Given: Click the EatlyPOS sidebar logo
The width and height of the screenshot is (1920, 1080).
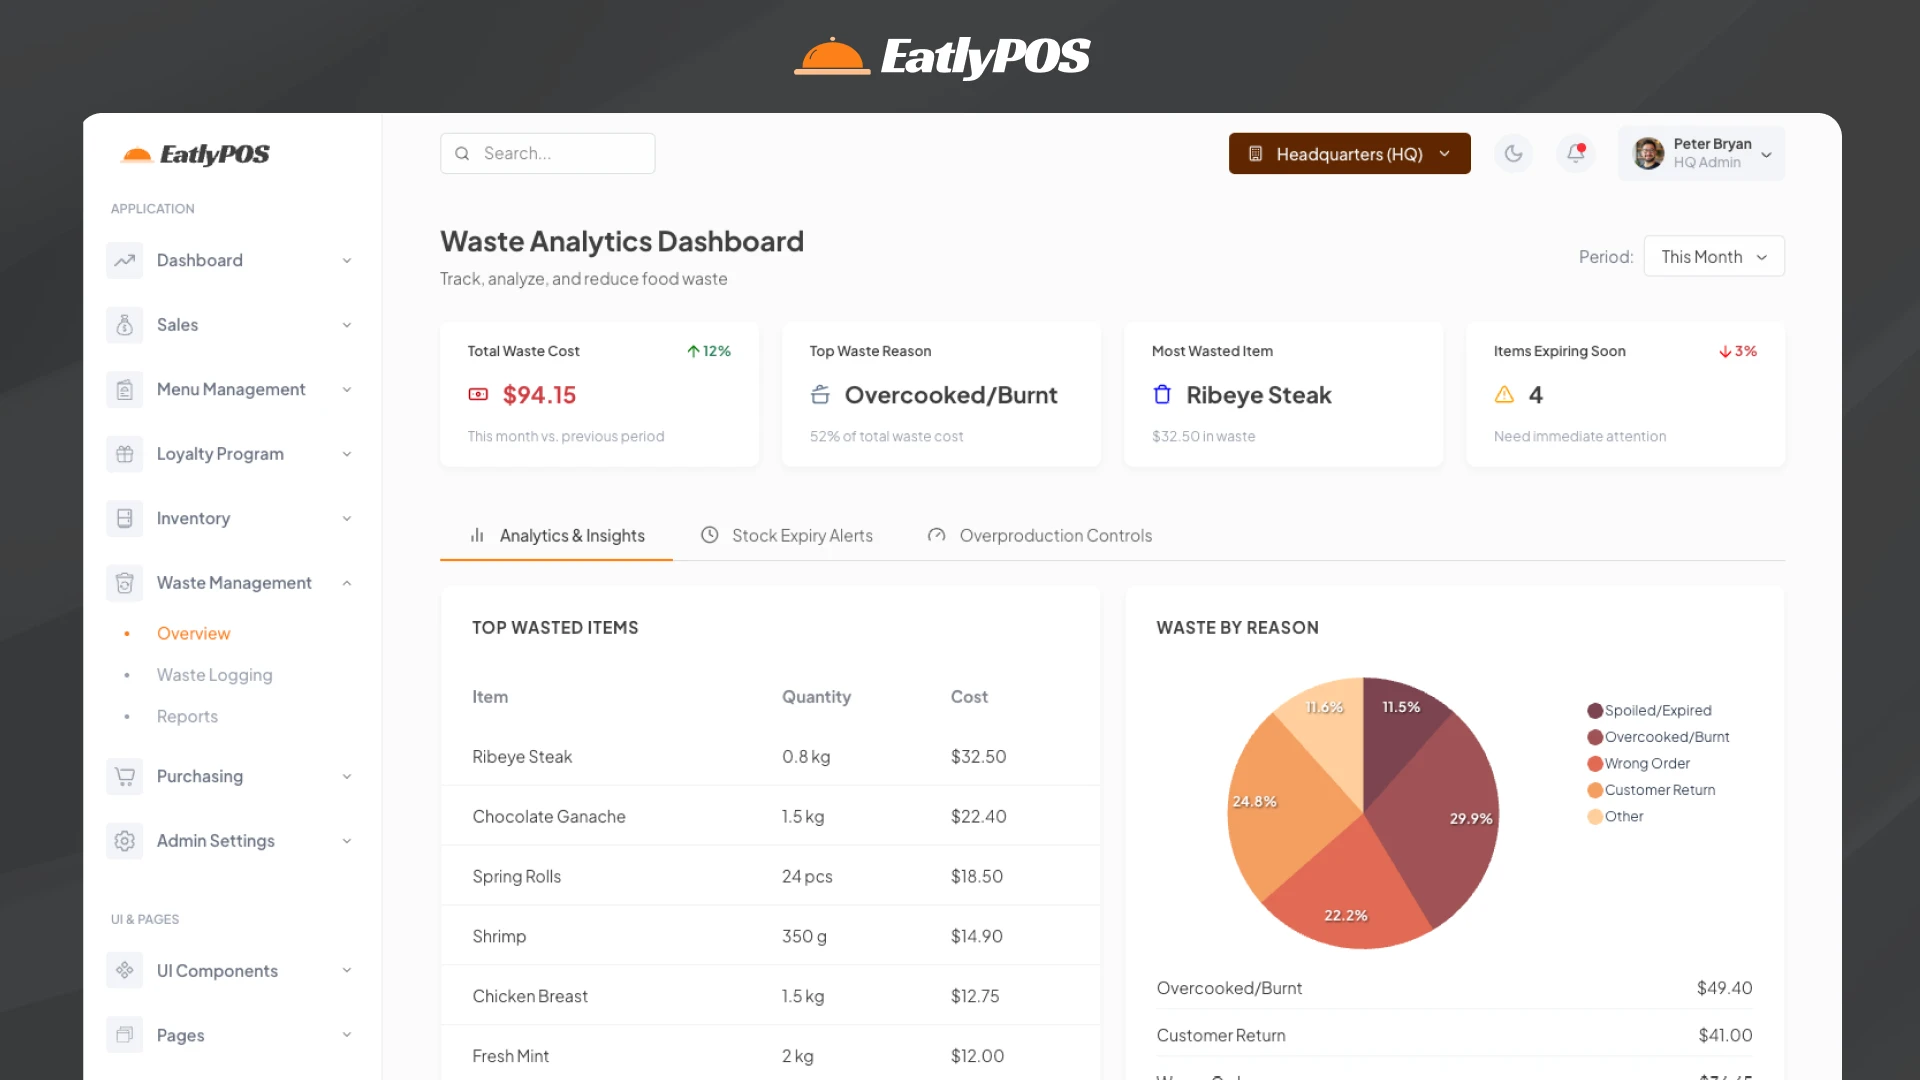Looking at the screenshot, I should (x=195, y=154).
